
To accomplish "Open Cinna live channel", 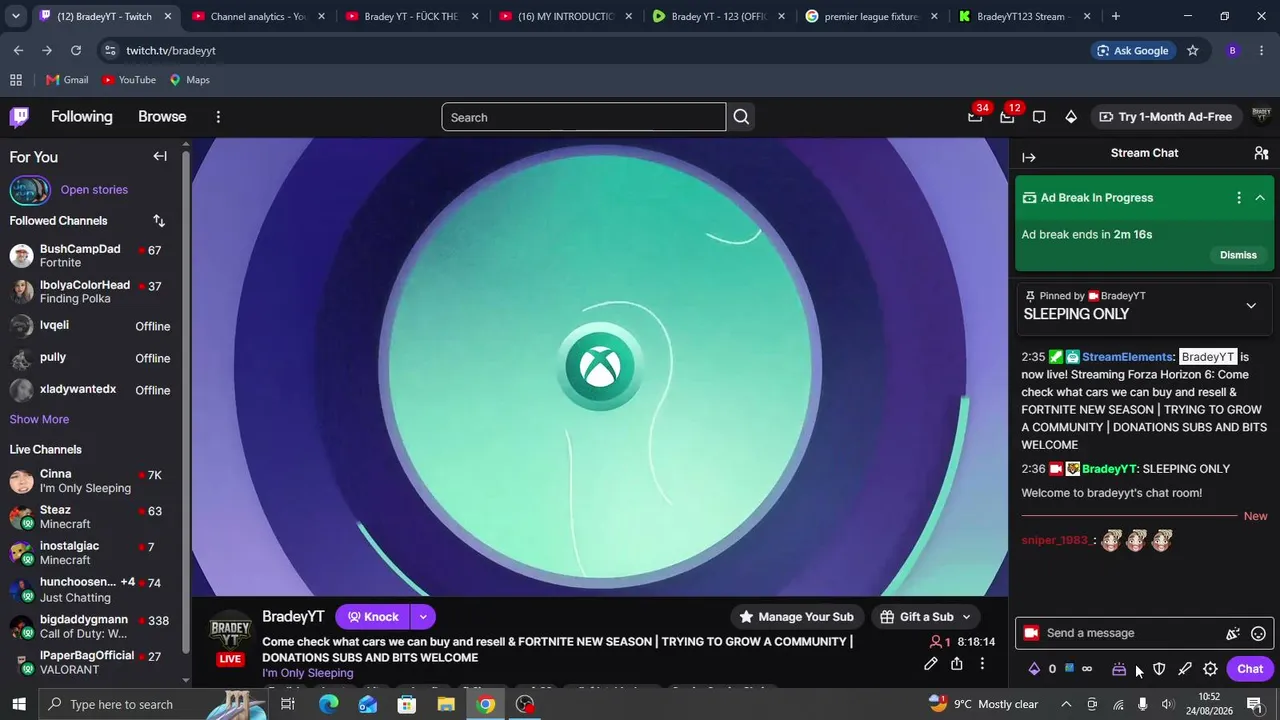I will tap(90, 481).
